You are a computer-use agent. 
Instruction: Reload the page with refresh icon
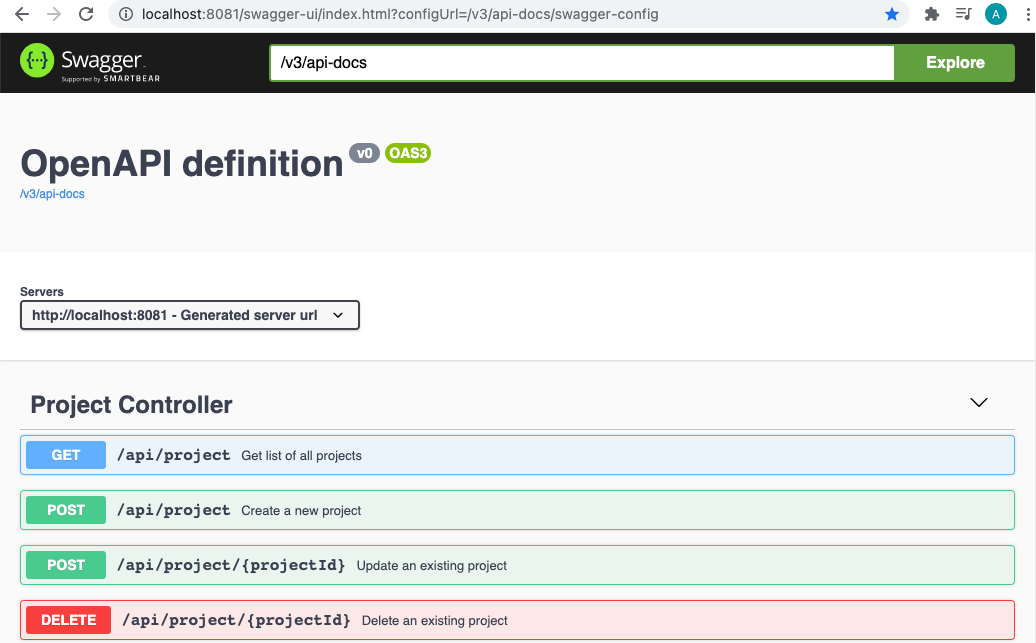(x=86, y=15)
